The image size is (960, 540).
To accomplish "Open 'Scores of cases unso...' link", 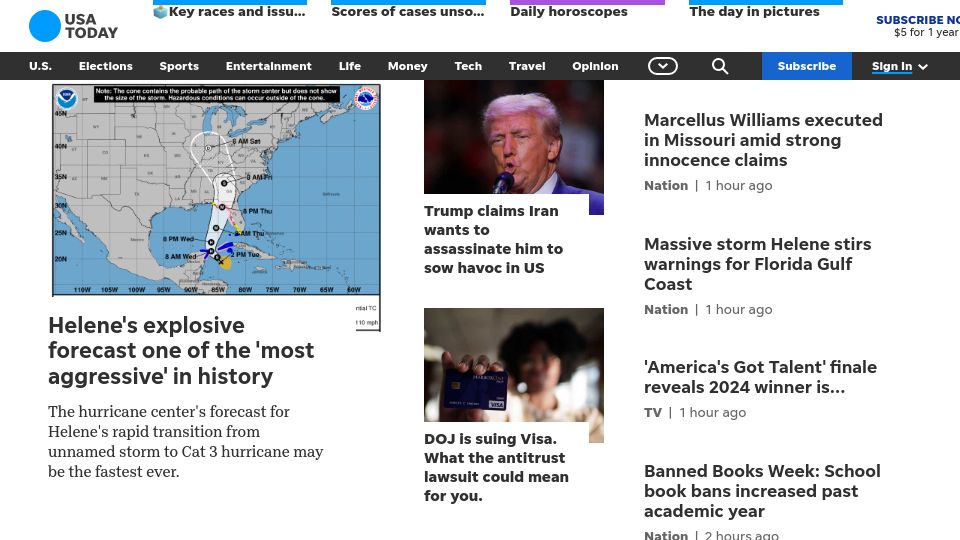I will coord(408,12).
